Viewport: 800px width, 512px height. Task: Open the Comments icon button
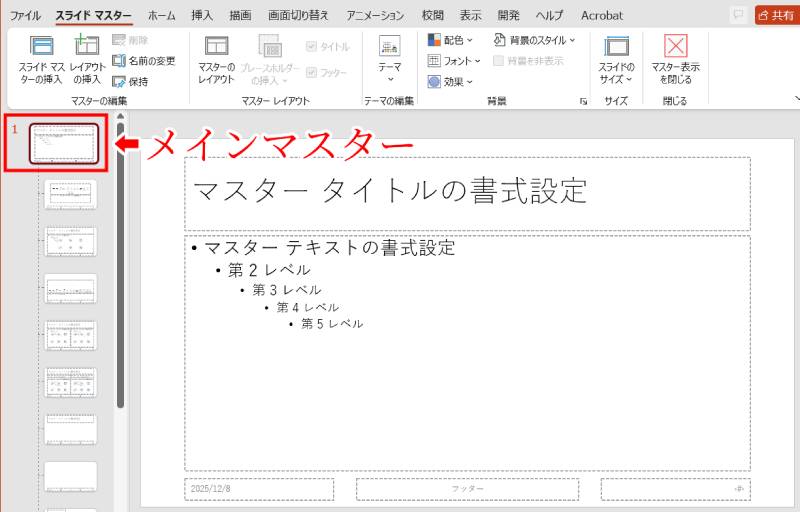pyautogui.click(x=738, y=15)
